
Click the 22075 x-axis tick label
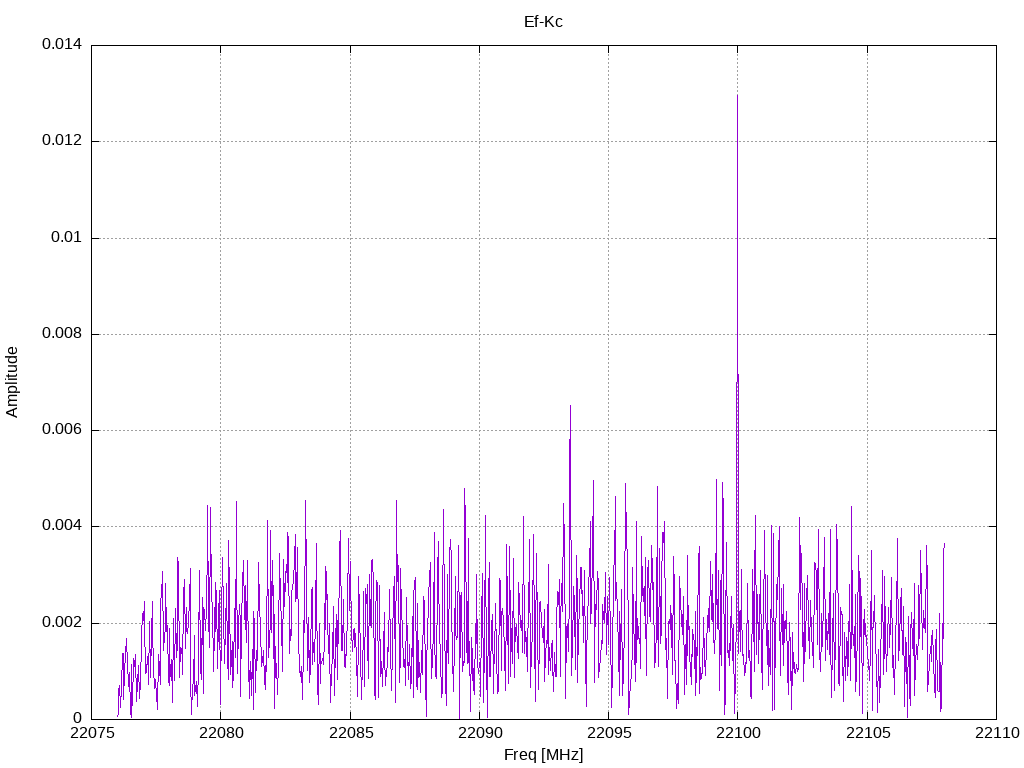(x=91, y=734)
